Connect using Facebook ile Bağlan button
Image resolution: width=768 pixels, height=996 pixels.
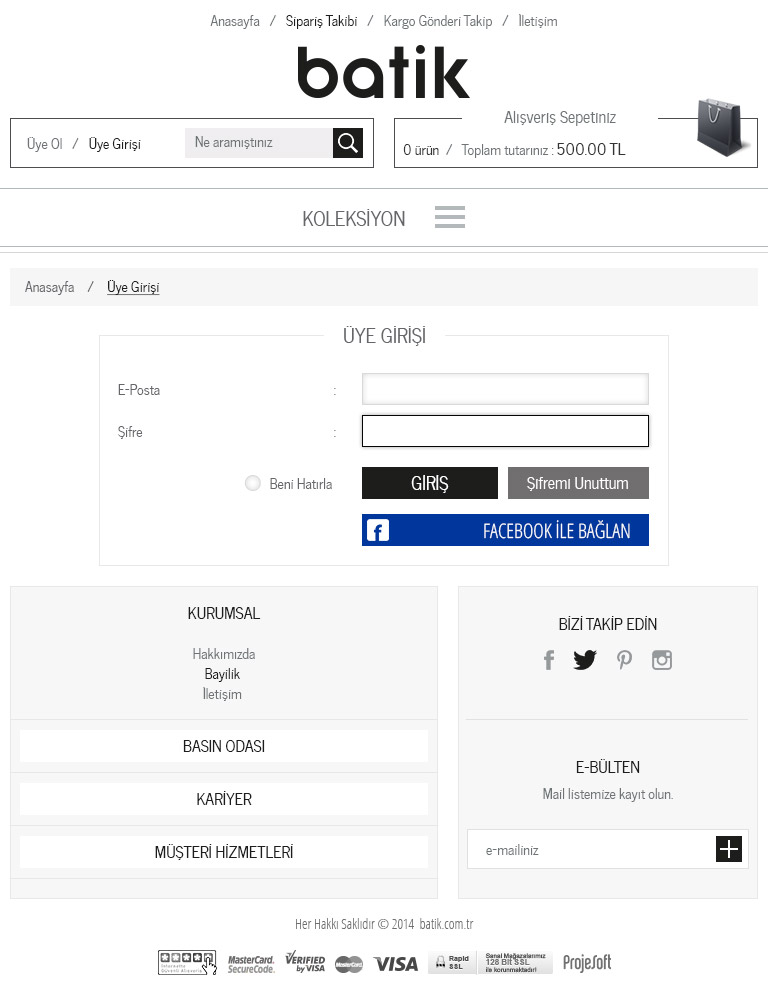505,530
